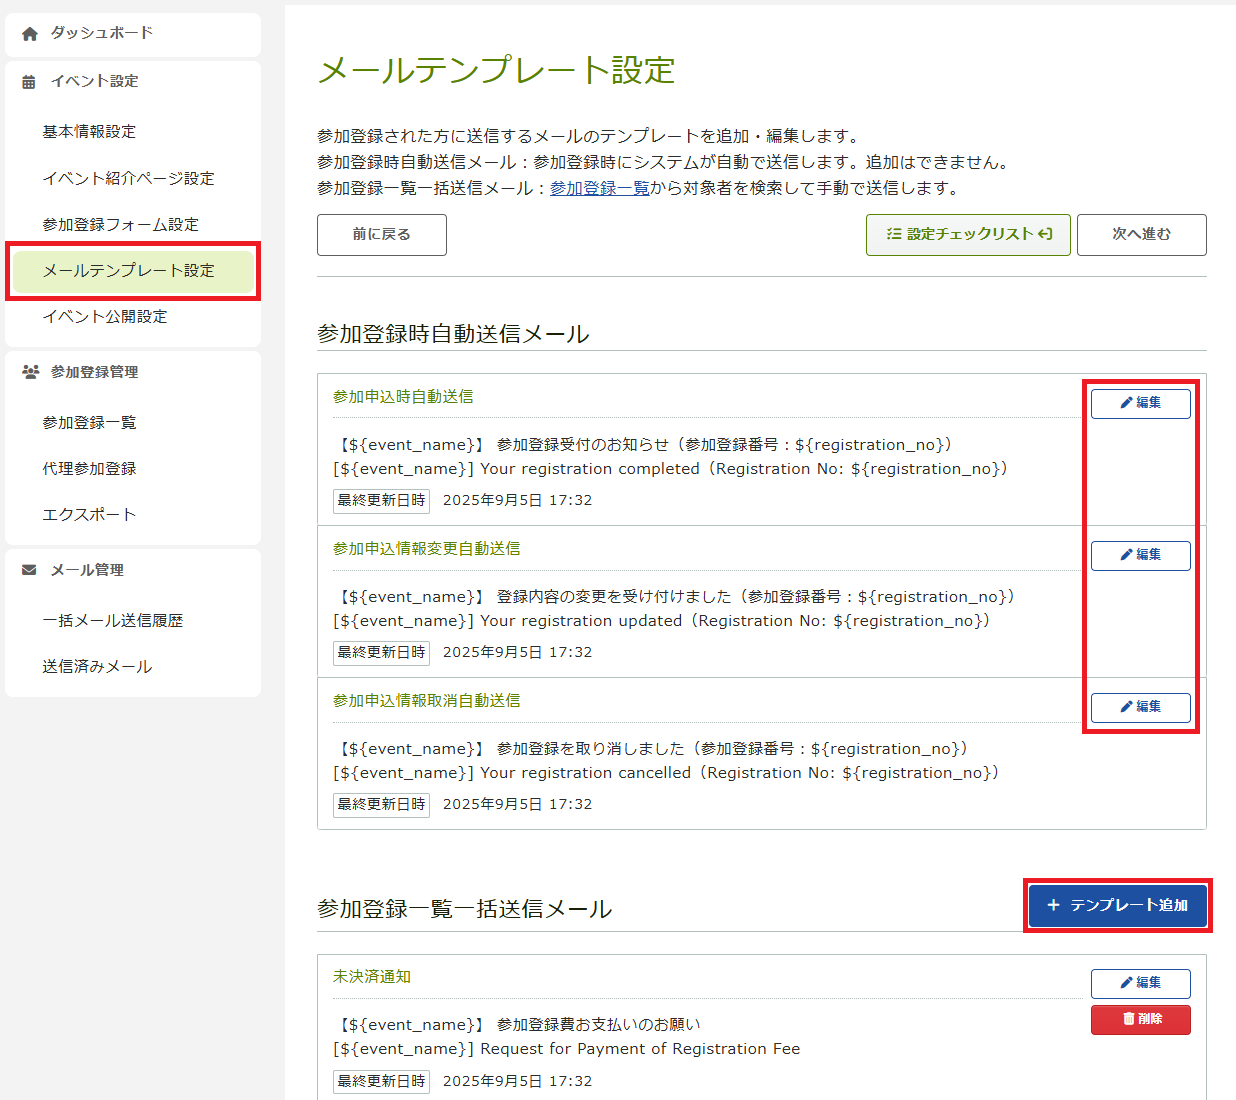Delete the 未決済通知 template
Viewport: 1236px width, 1100px height.
coord(1140,1019)
